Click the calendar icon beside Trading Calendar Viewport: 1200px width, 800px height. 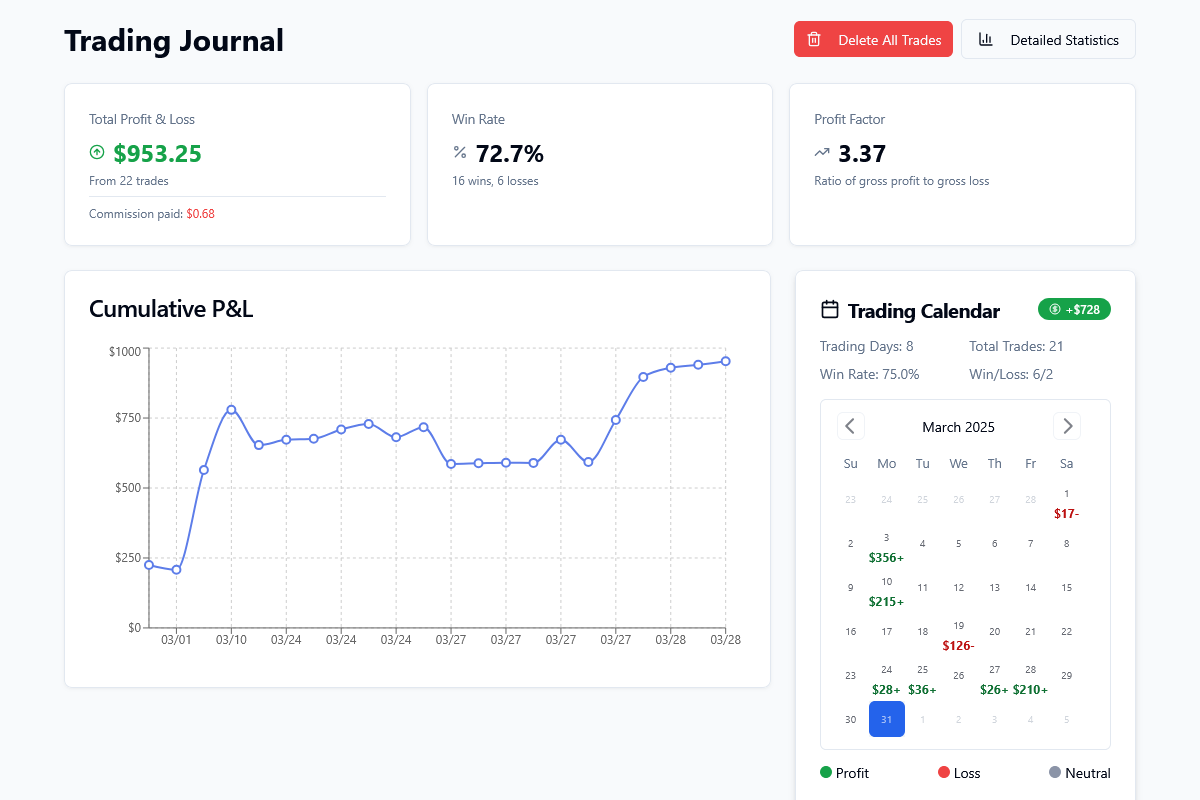point(830,310)
